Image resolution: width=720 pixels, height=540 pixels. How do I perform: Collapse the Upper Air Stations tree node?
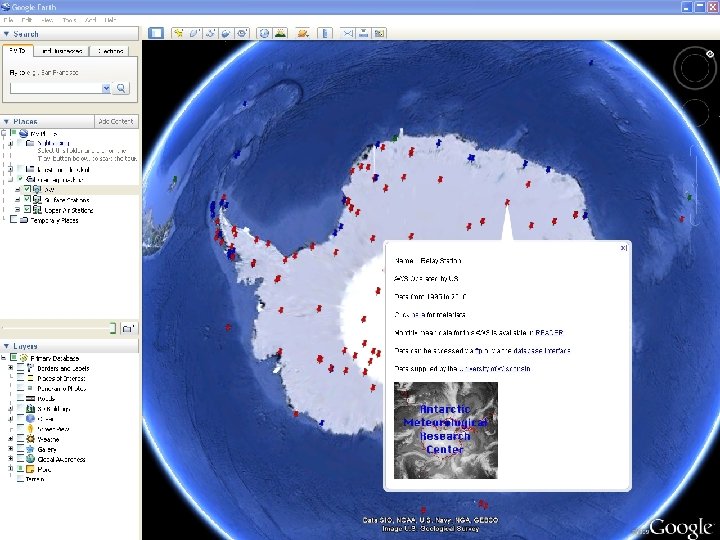coord(18,210)
